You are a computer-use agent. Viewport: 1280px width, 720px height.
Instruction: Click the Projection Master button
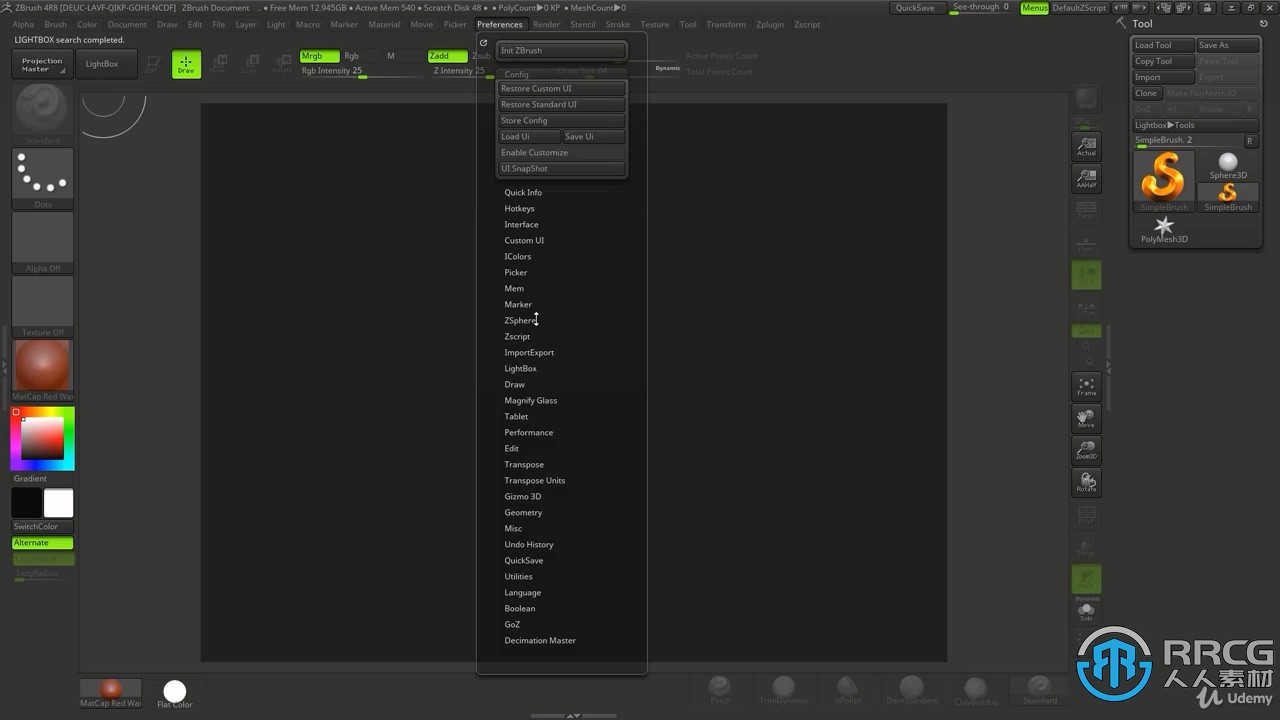[42, 64]
